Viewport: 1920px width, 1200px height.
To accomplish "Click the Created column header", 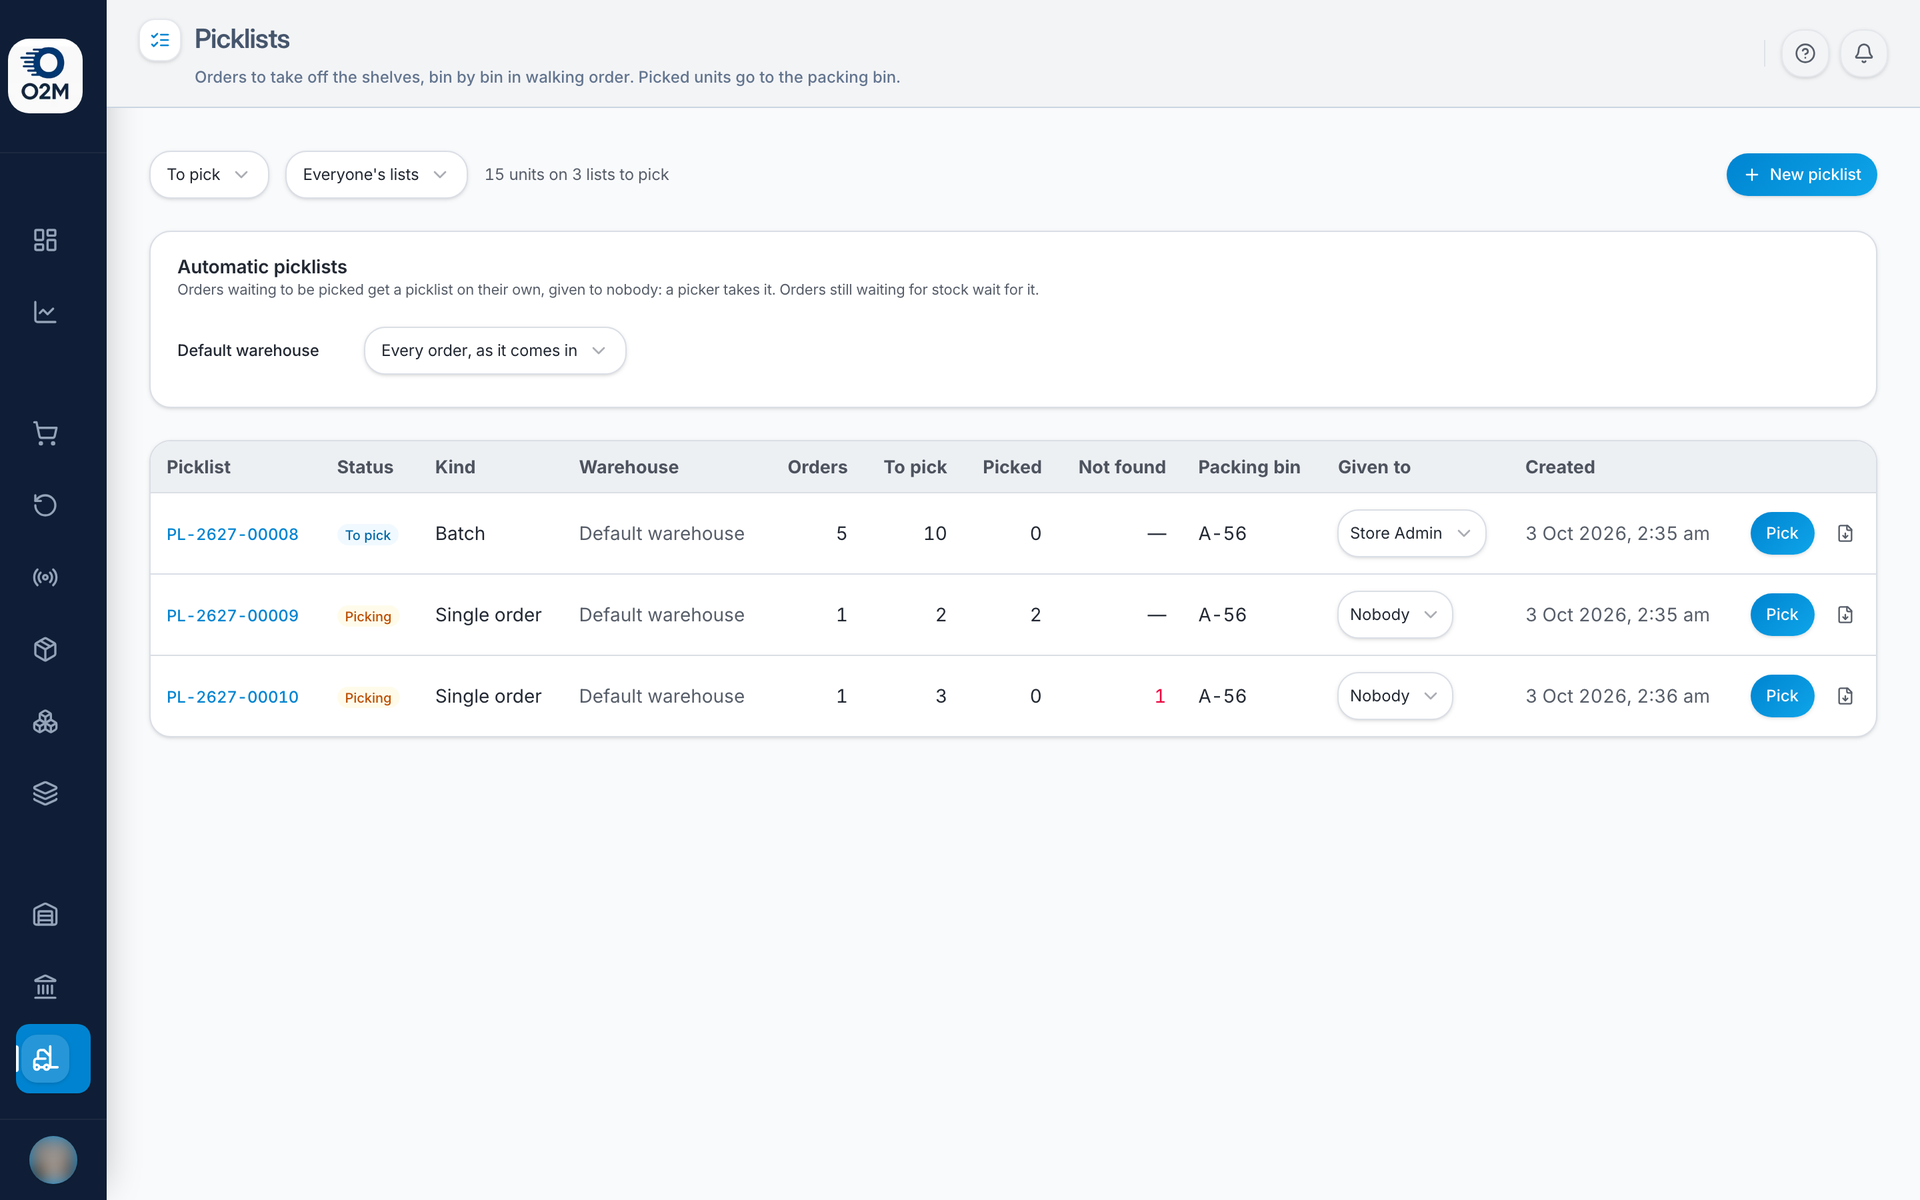I will [1560, 467].
